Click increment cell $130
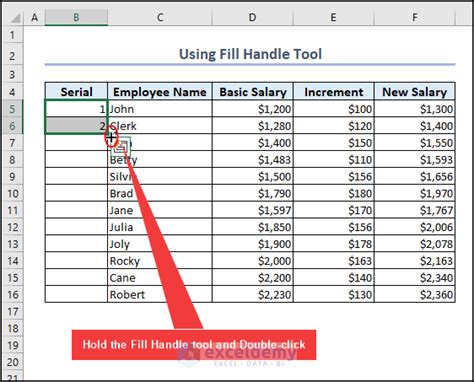The image size is (474, 382). [334, 295]
